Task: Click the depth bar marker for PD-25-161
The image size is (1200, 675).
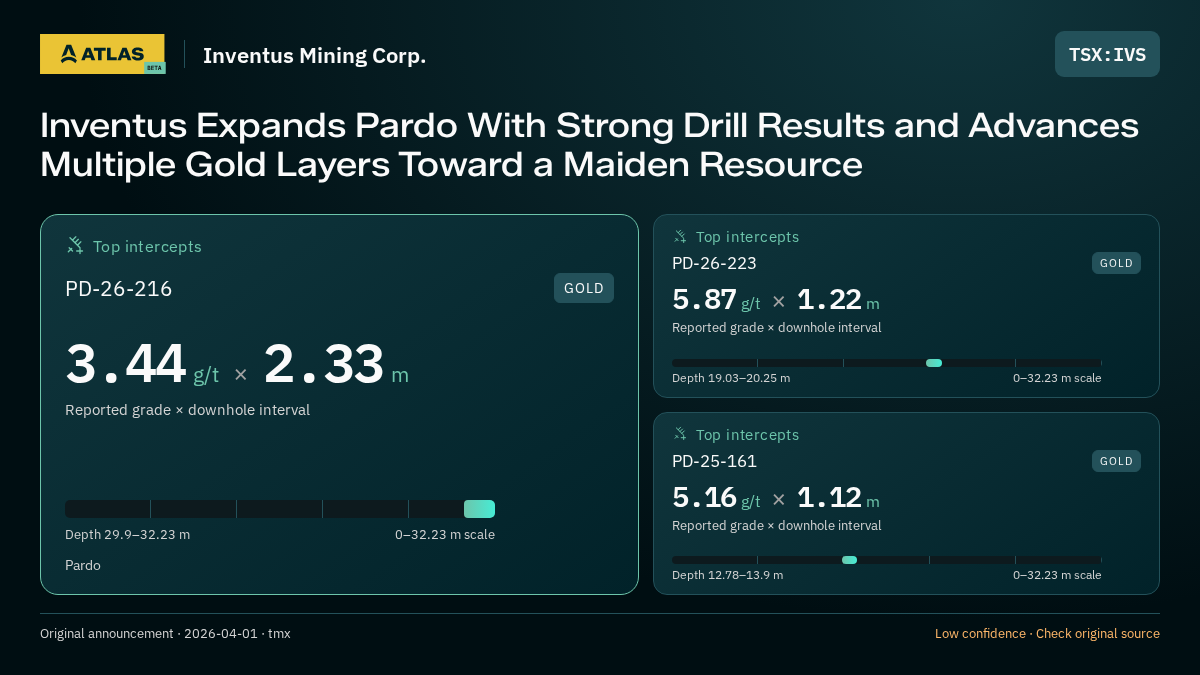Action: [x=849, y=560]
